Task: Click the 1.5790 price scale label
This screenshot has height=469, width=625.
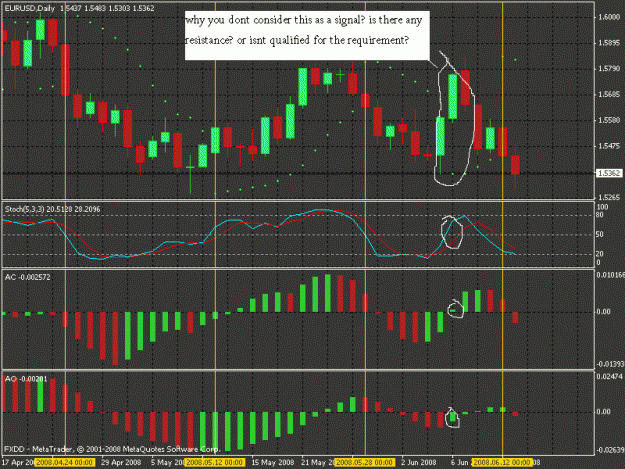Action: coord(609,69)
